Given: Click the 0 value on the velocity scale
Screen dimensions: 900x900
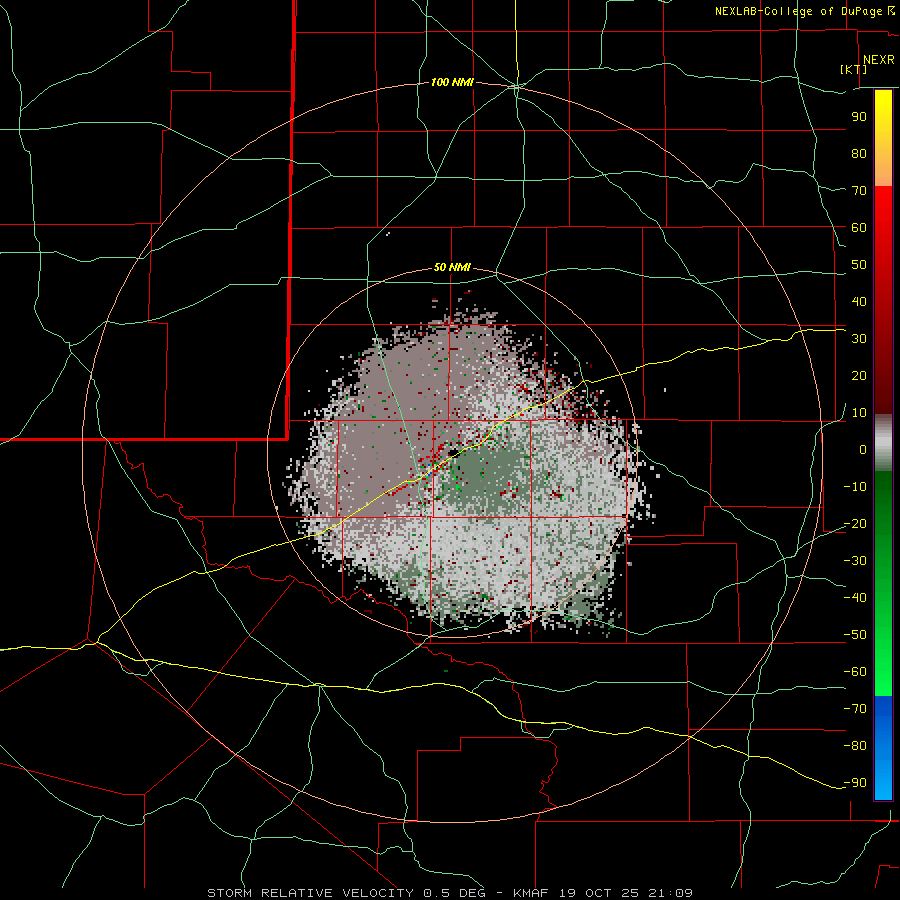Looking at the screenshot, I should pos(863,449).
